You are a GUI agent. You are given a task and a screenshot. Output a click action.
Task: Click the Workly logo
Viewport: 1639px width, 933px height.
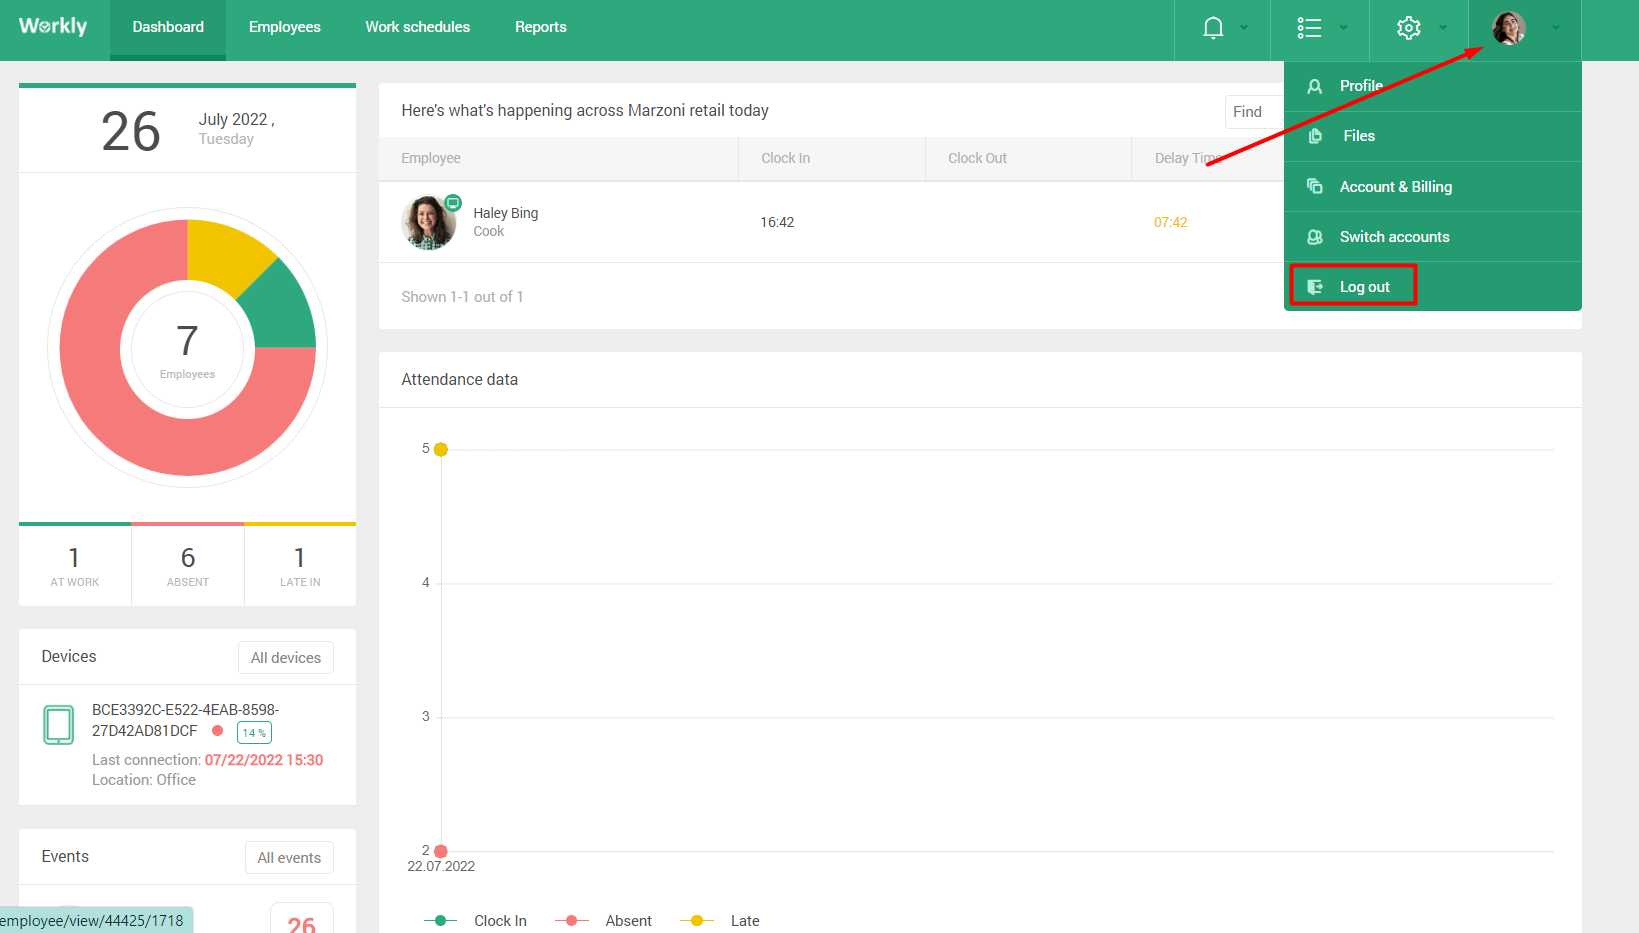(x=53, y=26)
